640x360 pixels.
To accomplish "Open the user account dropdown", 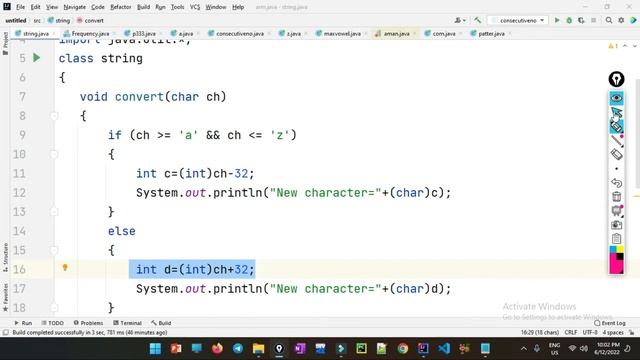I will click(460, 20).
